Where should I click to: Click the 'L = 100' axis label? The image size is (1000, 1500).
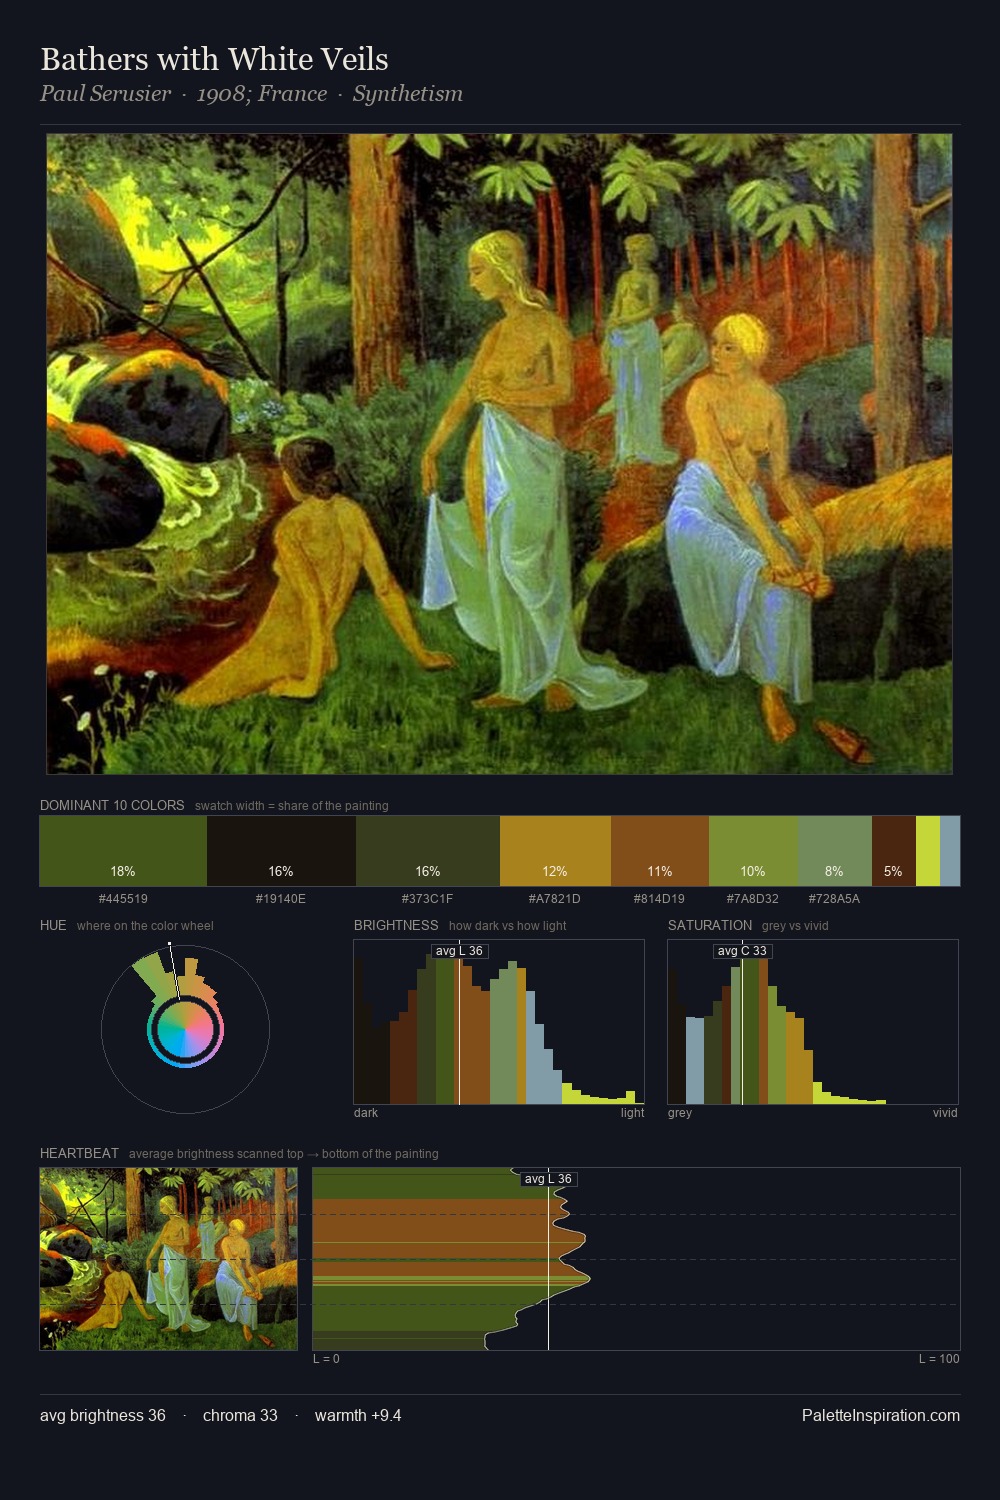coord(939,1359)
